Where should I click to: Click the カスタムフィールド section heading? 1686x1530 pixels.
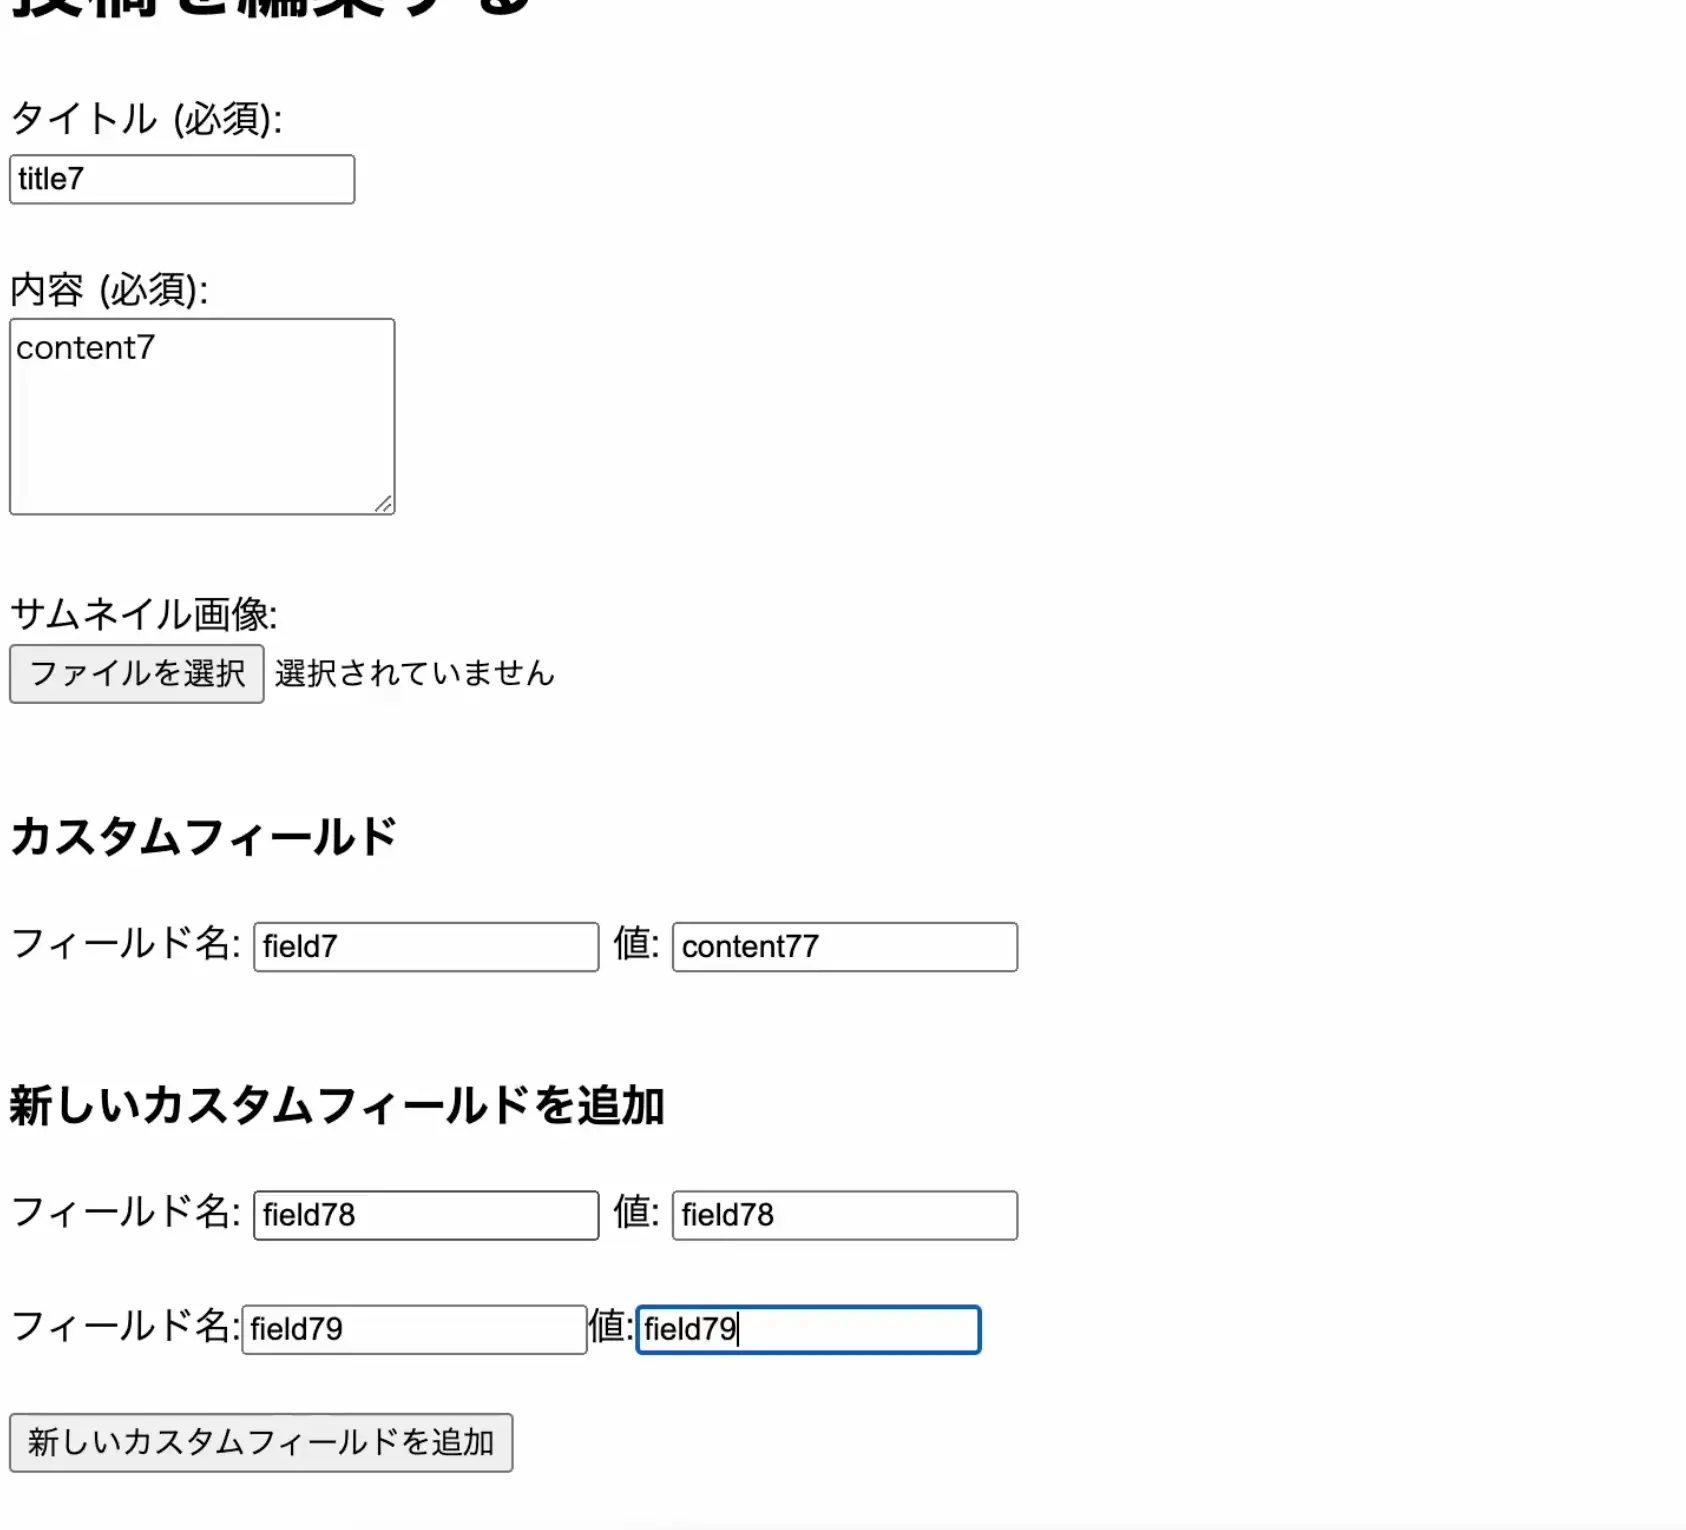tap(203, 837)
